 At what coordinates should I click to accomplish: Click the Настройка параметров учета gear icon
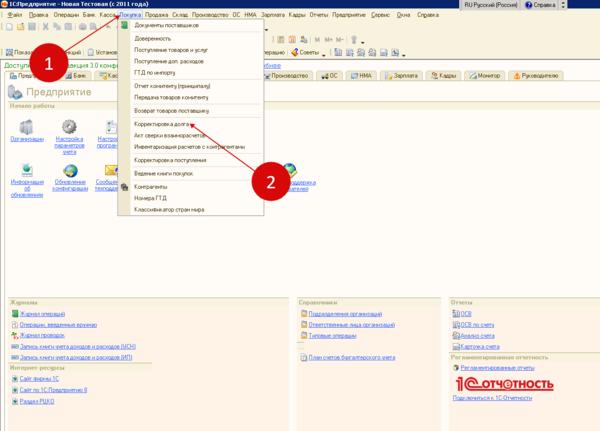[69, 126]
